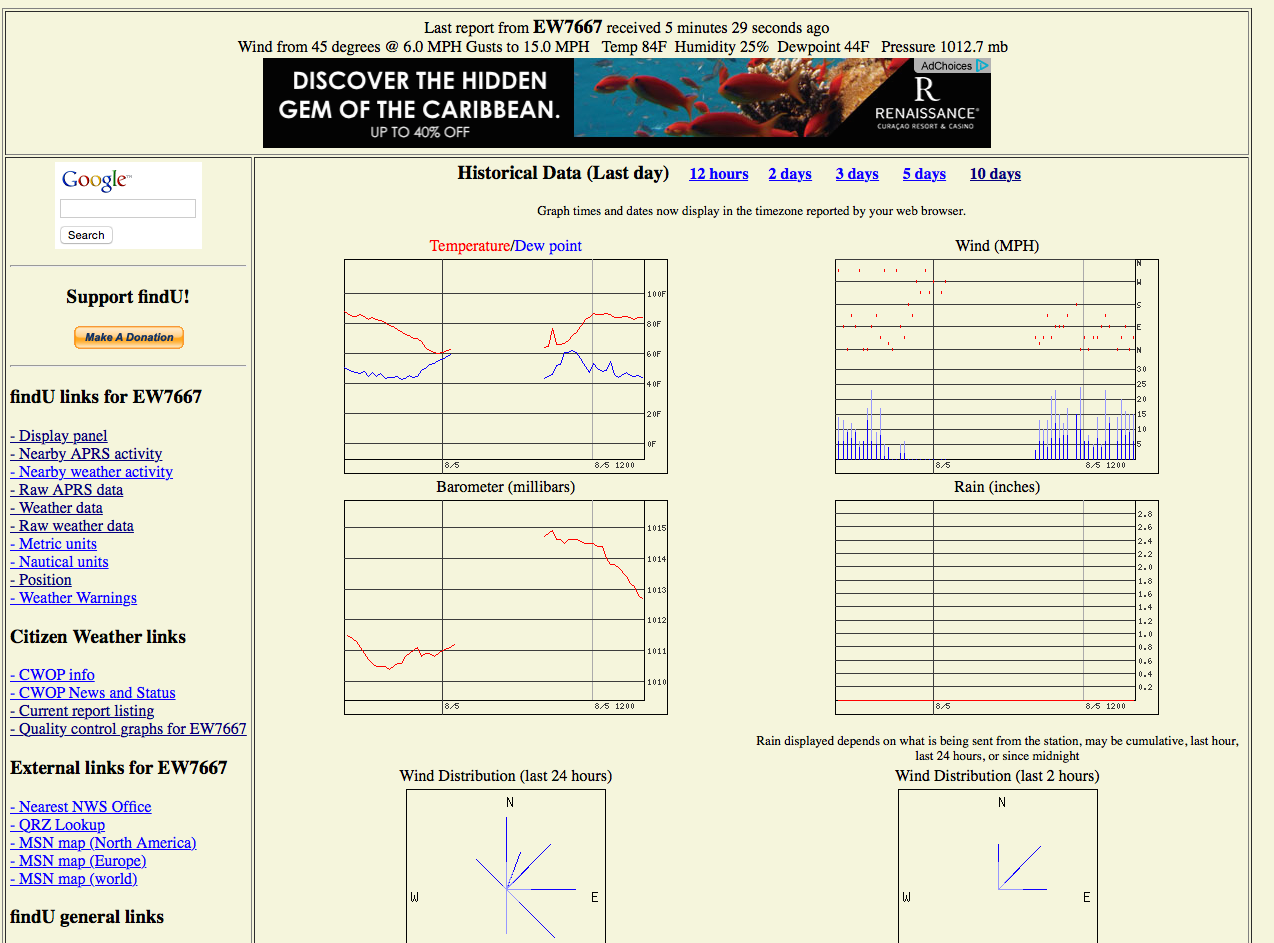Open the QRZ Lookup
This screenshot has width=1274, height=943.
pos(58,824)
